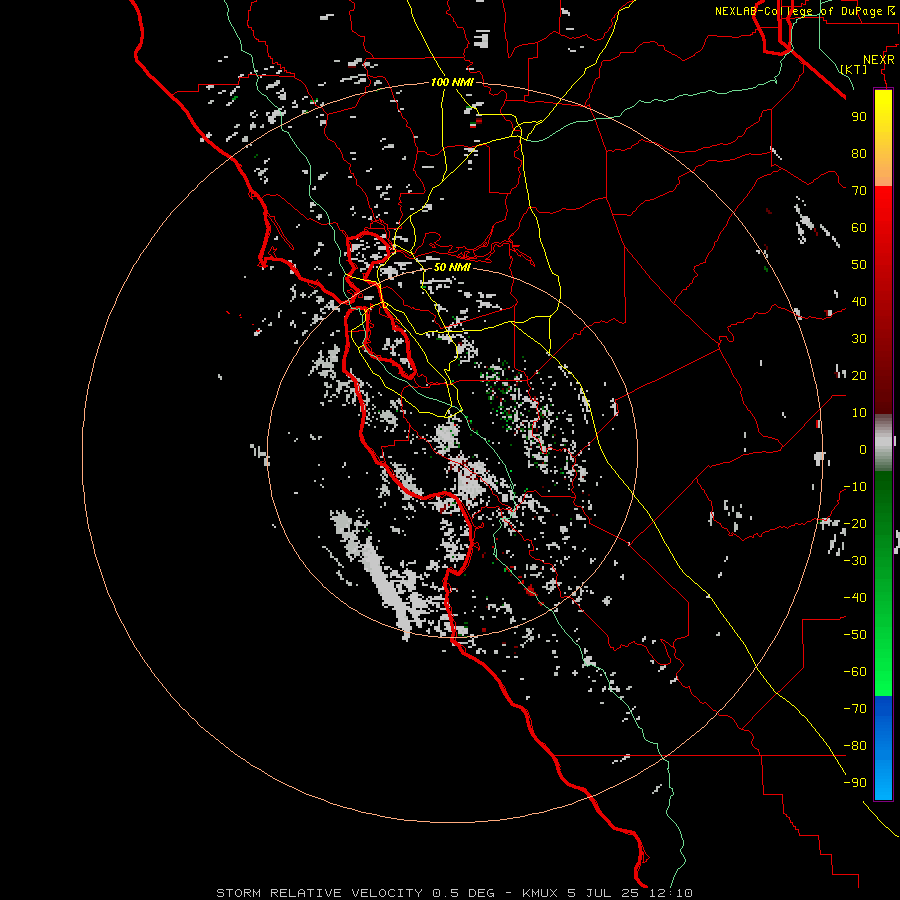Select the positive 30 velocity scale label

859,339
